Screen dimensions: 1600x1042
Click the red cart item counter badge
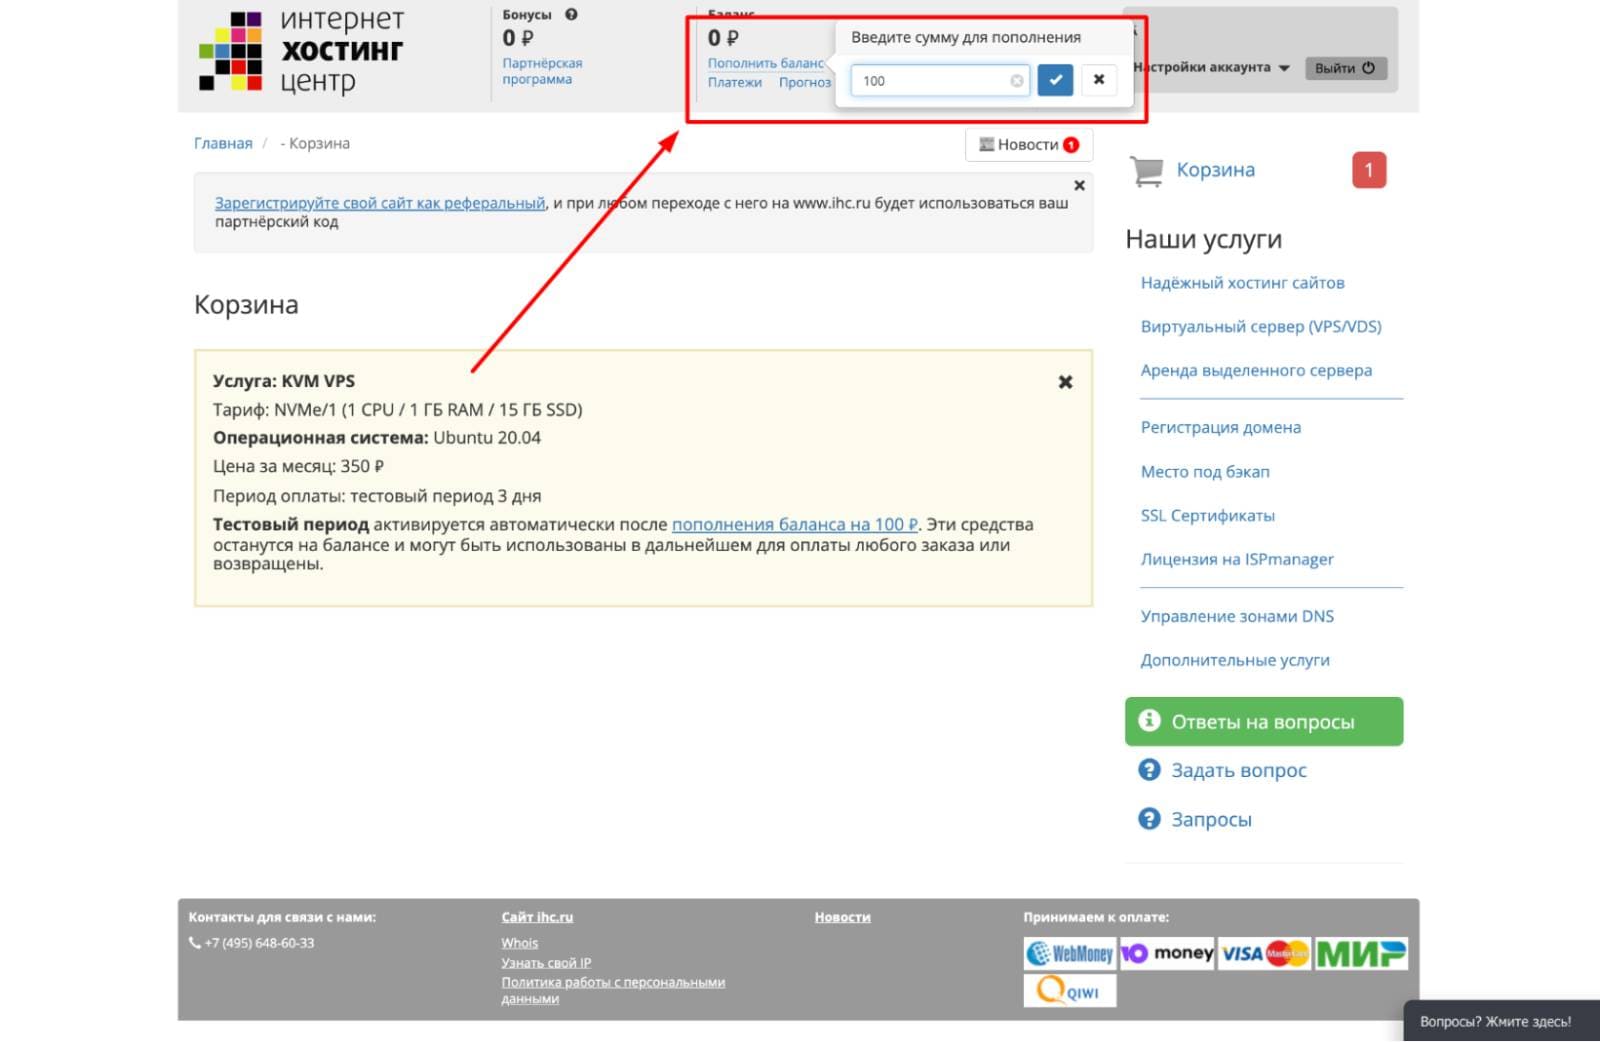1369,170
